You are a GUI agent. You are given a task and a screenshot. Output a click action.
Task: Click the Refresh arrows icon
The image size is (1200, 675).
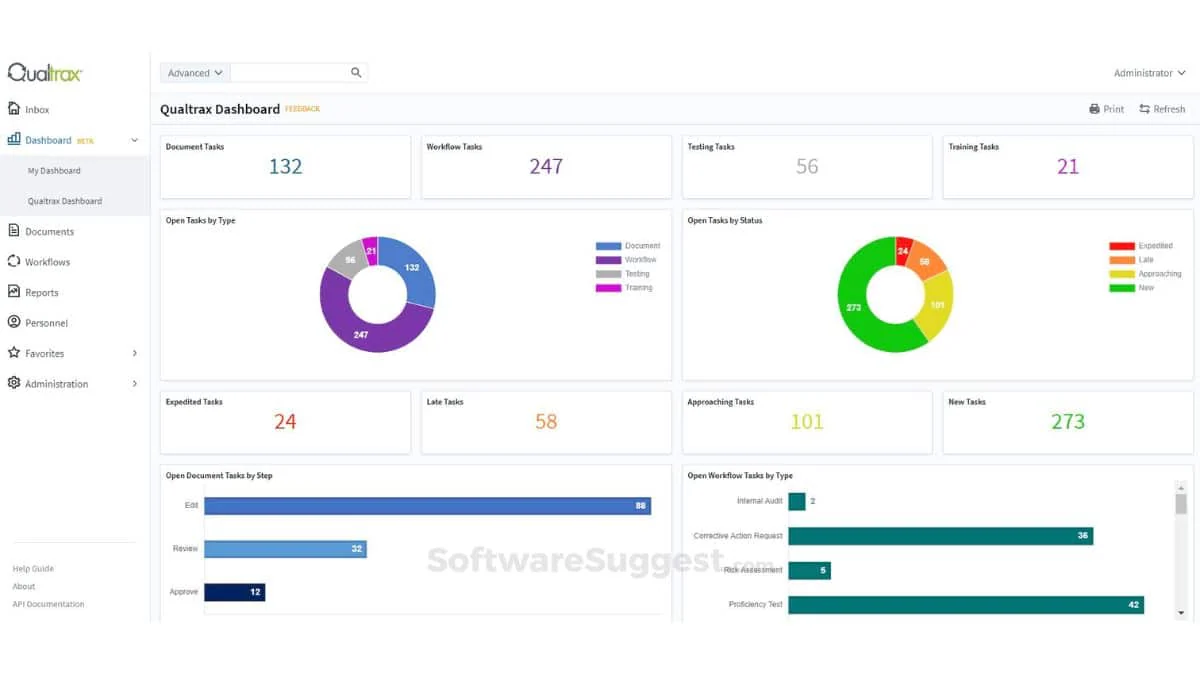point(1144,109)
